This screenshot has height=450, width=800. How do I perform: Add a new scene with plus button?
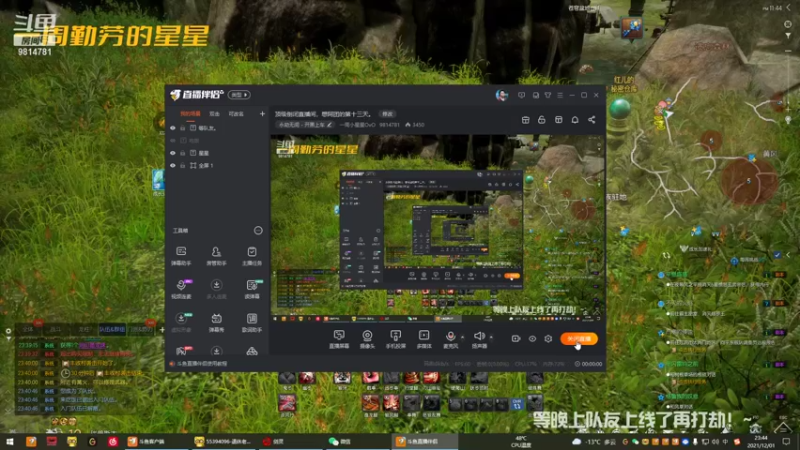[x=262, y=114]
